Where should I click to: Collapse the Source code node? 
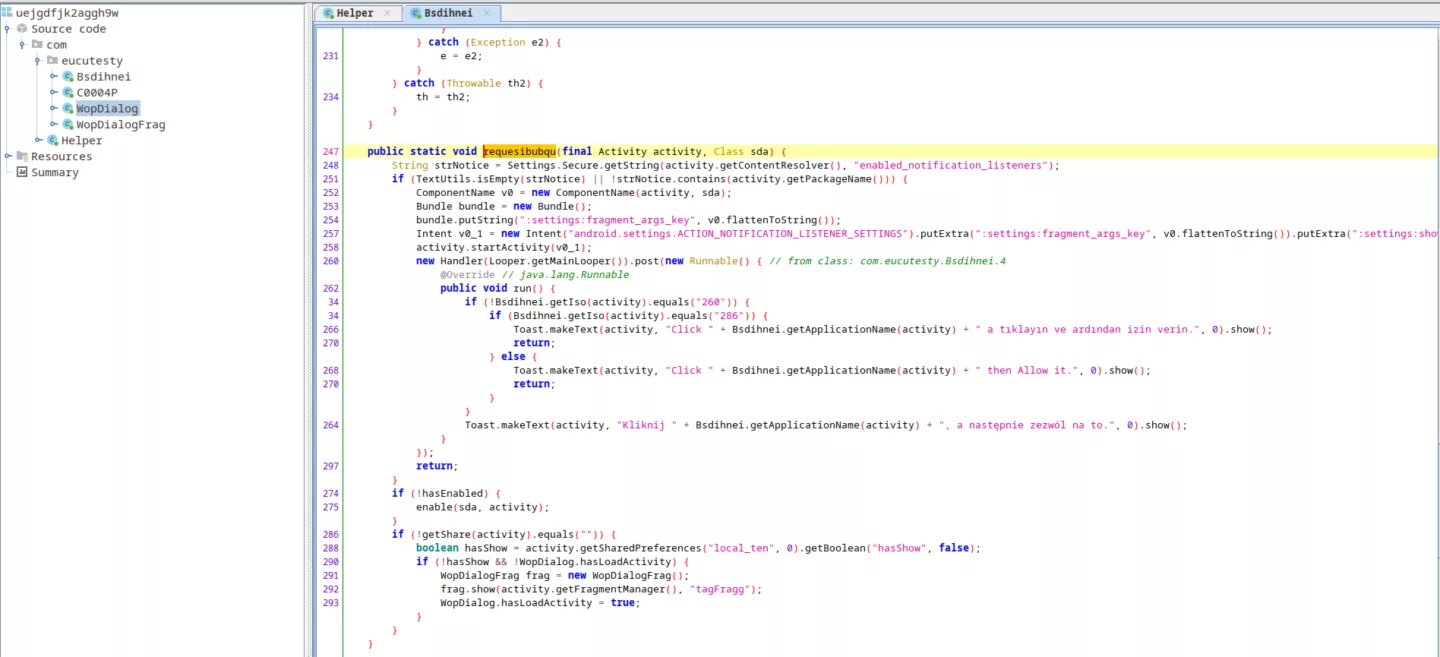pyautogui.click(x=7, y=29)
